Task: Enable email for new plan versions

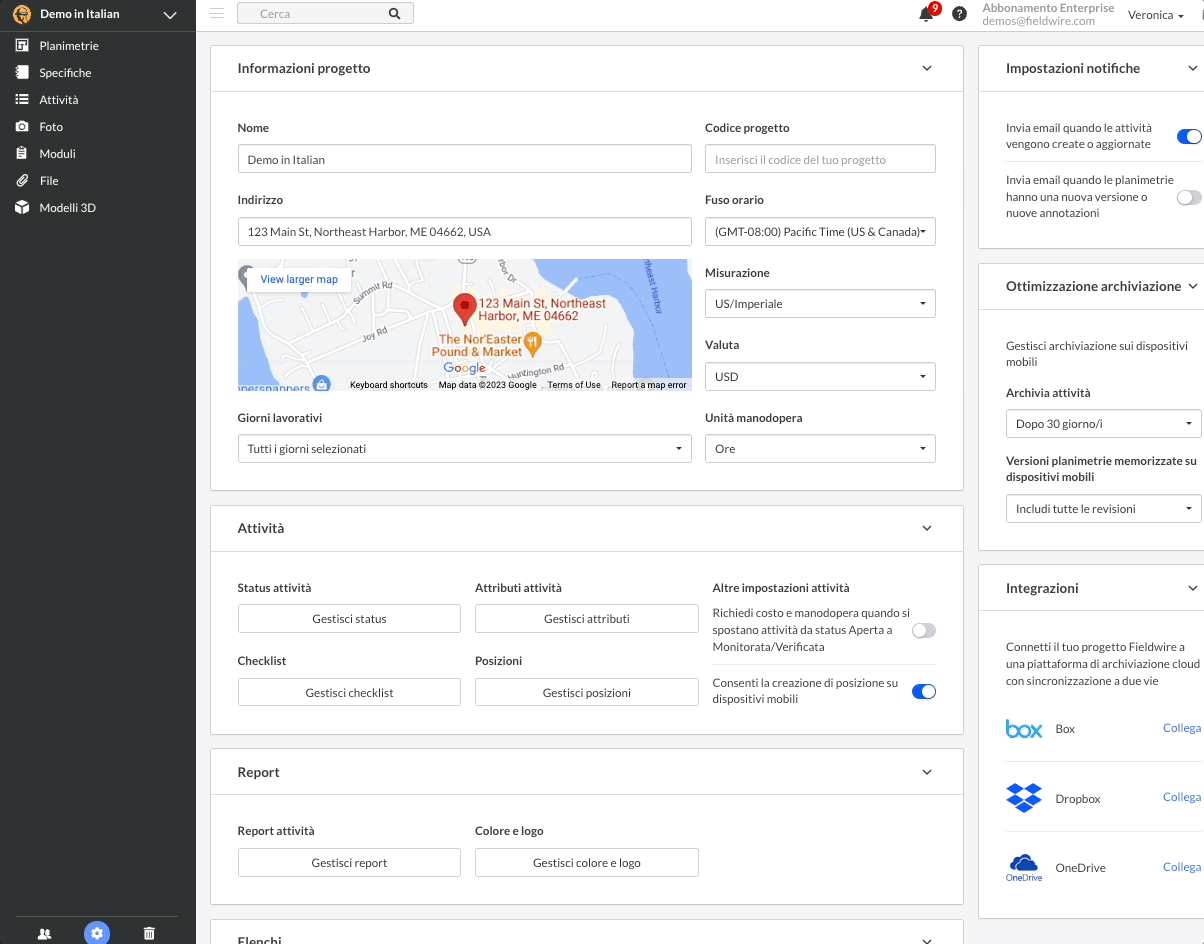Action: pyautogui.click(x=1189, y=198)
